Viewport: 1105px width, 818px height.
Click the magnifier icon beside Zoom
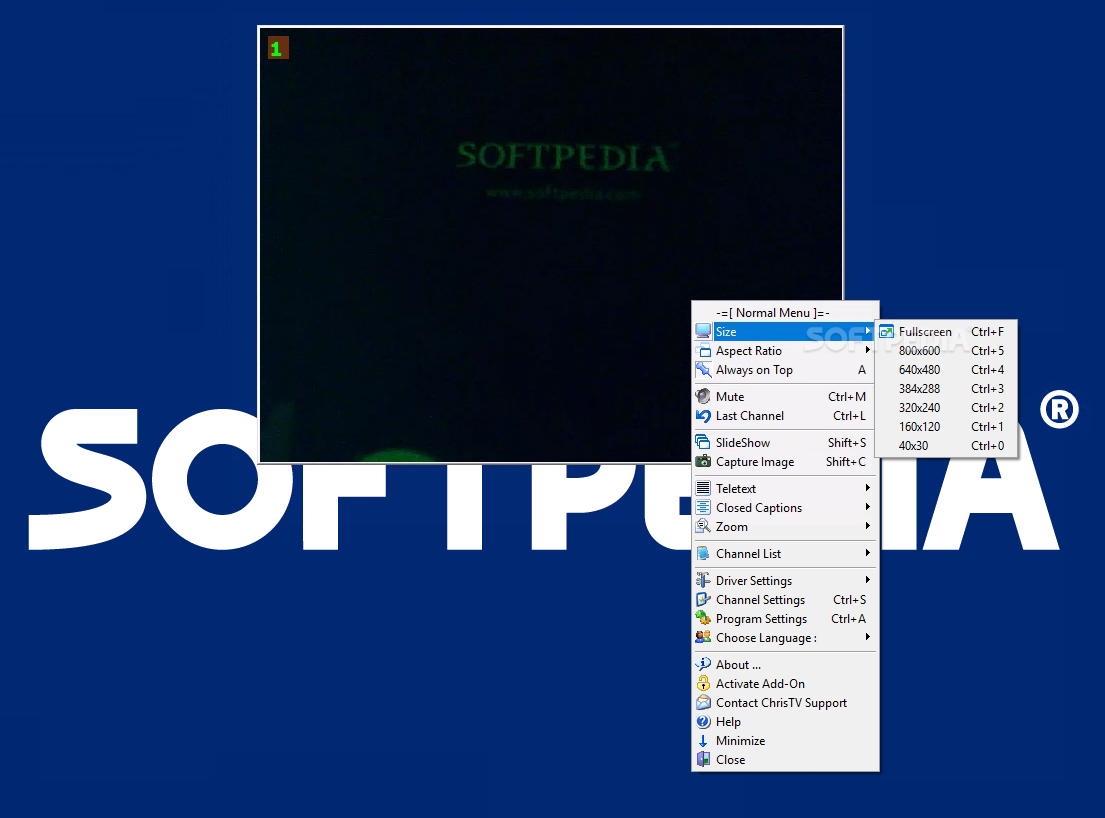[703, 526]
